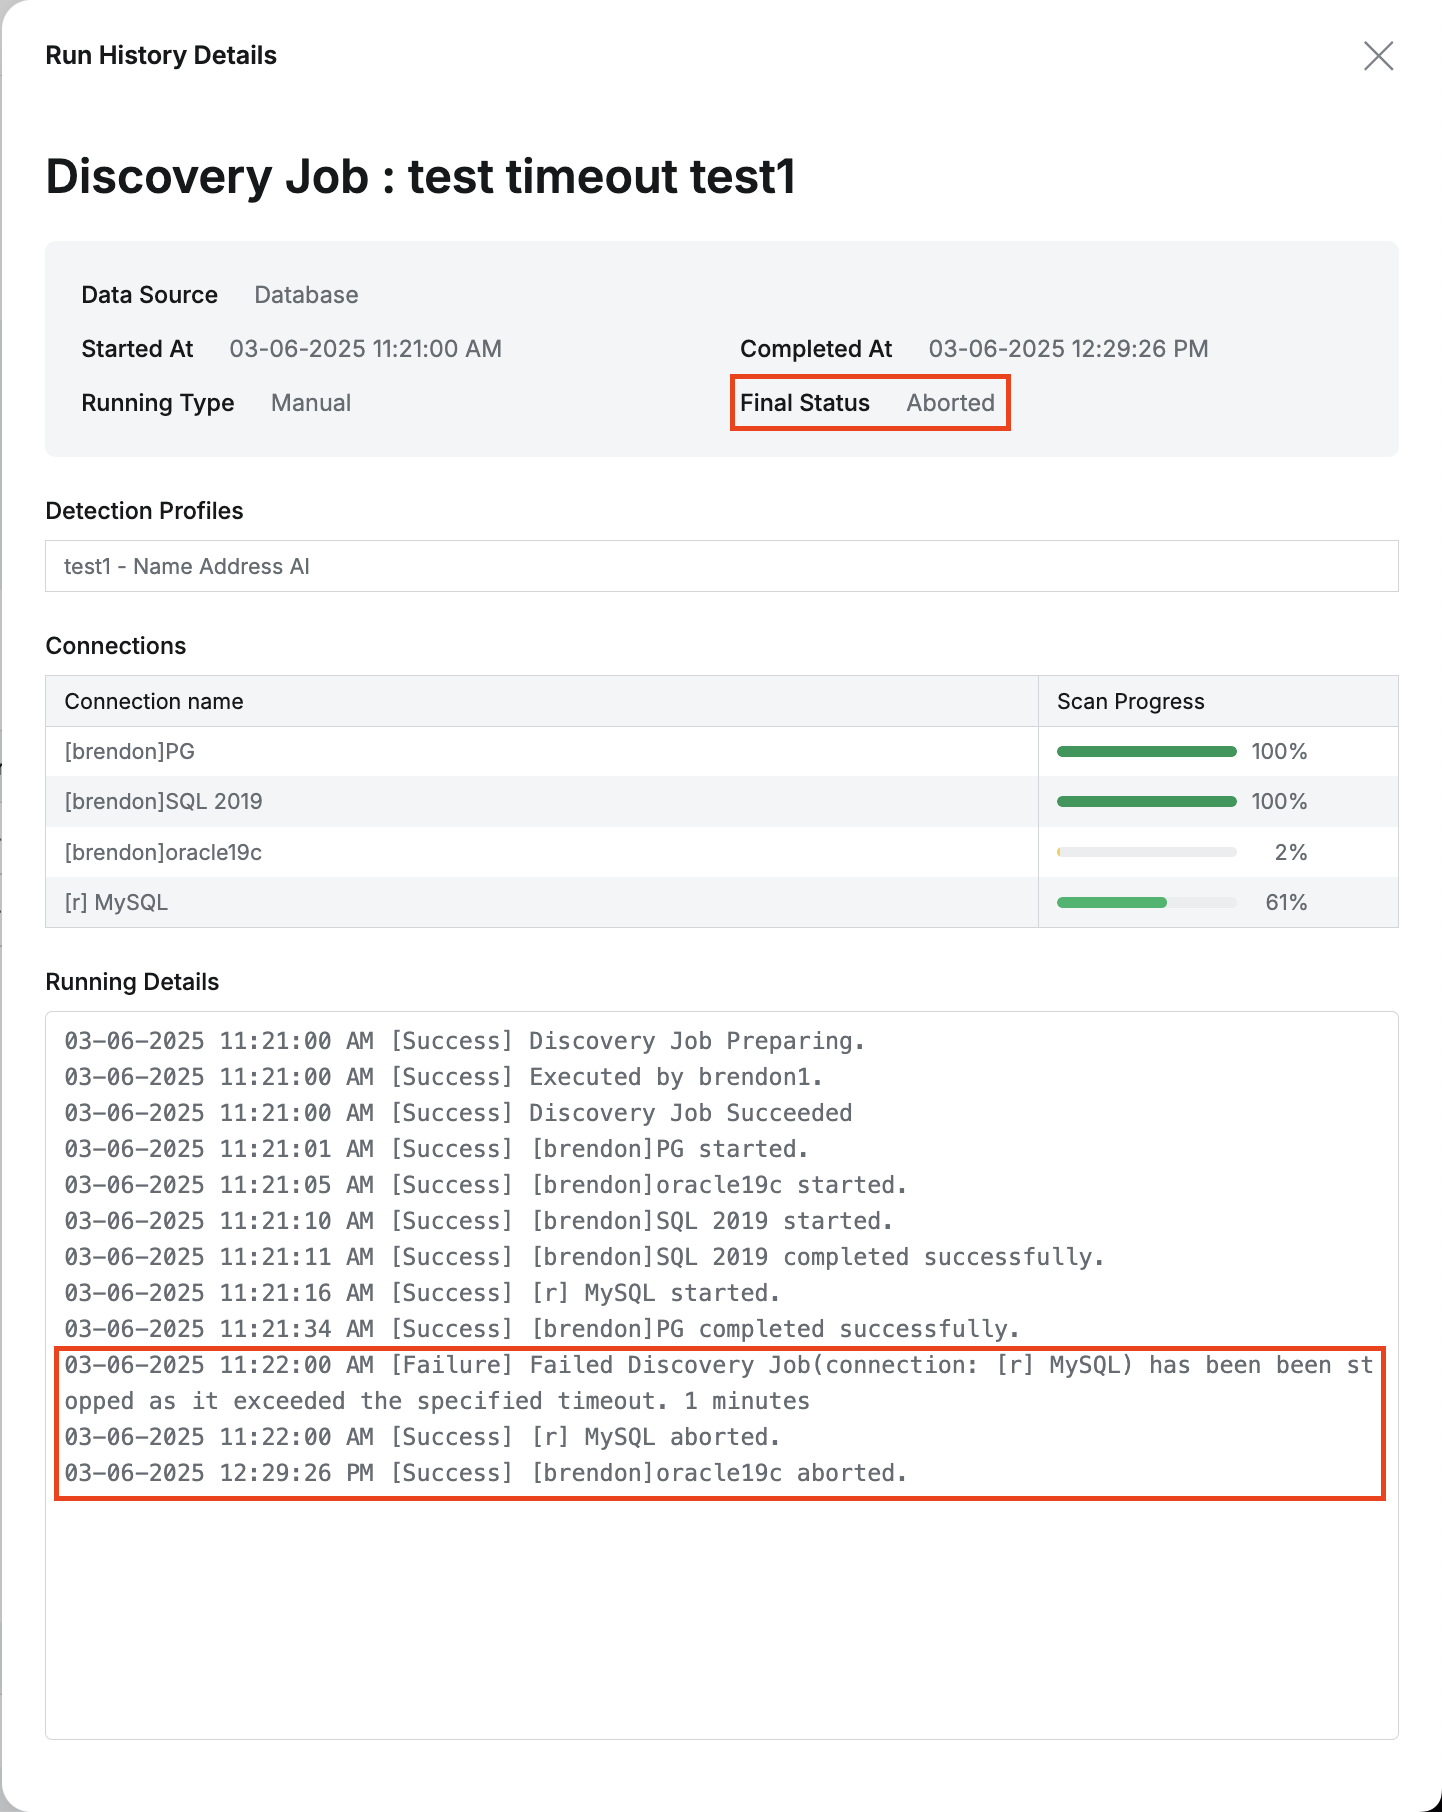
Task: Click the [brendon]SQL 2019 progress bar
Action: [x=1146, y=802]
